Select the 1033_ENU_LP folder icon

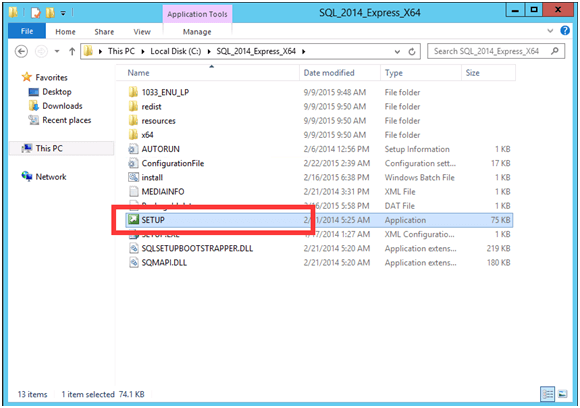pos(133,92)
